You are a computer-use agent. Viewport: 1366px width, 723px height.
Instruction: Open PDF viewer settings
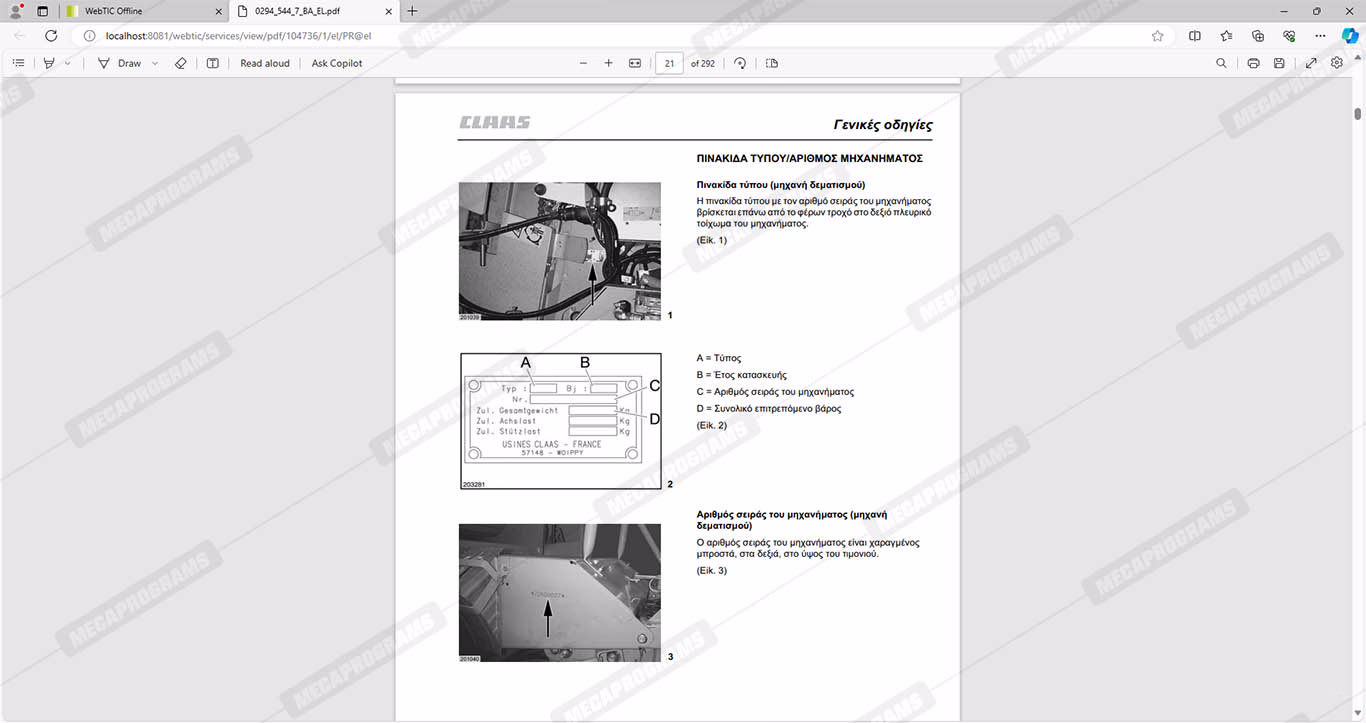tap(1337, 63)
